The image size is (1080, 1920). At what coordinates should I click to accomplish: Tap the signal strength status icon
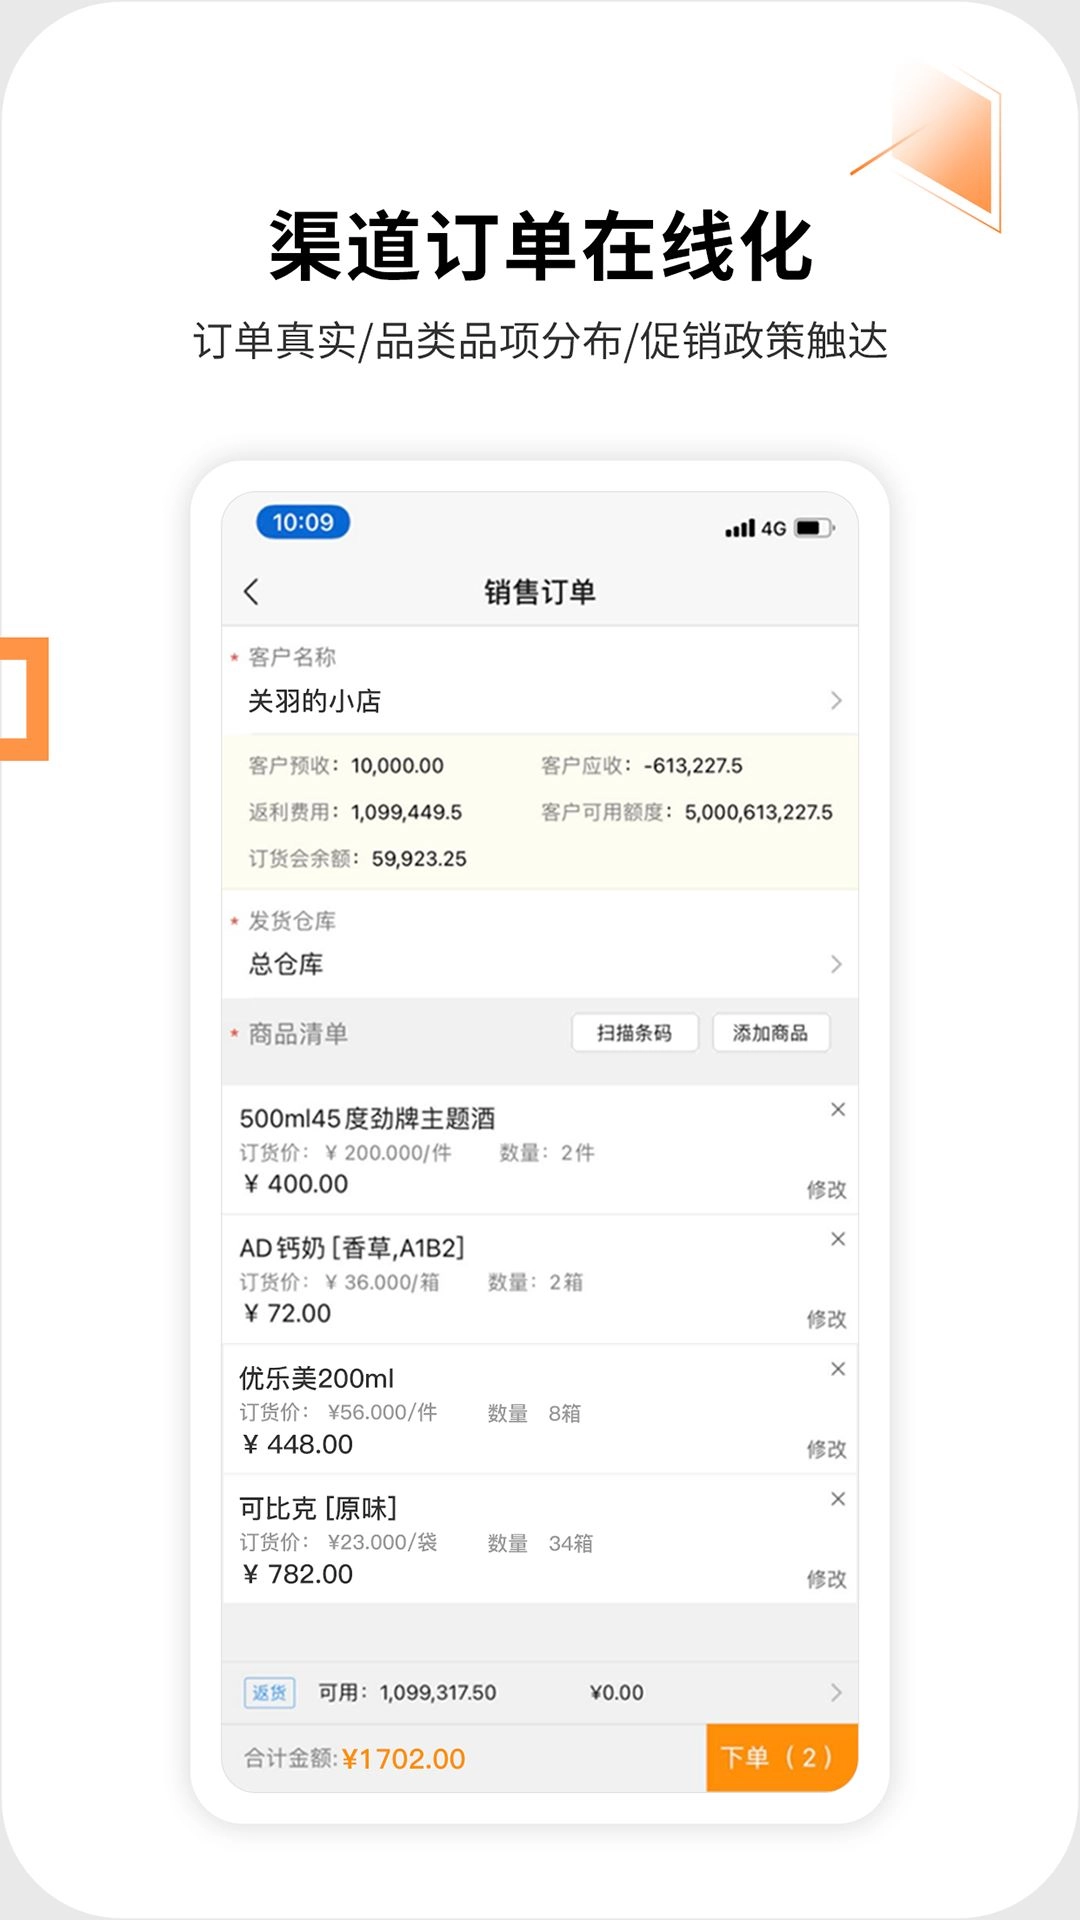pos(740,528)
